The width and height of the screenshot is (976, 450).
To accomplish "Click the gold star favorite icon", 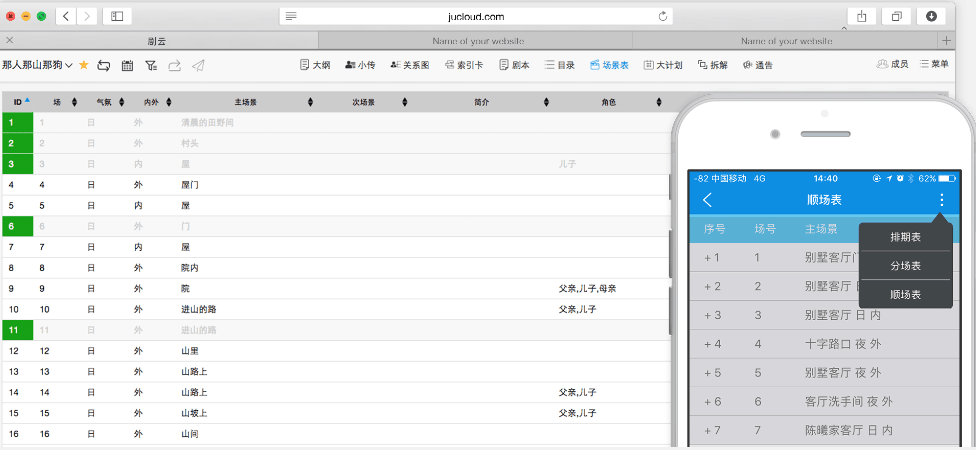I will (84, 65).
